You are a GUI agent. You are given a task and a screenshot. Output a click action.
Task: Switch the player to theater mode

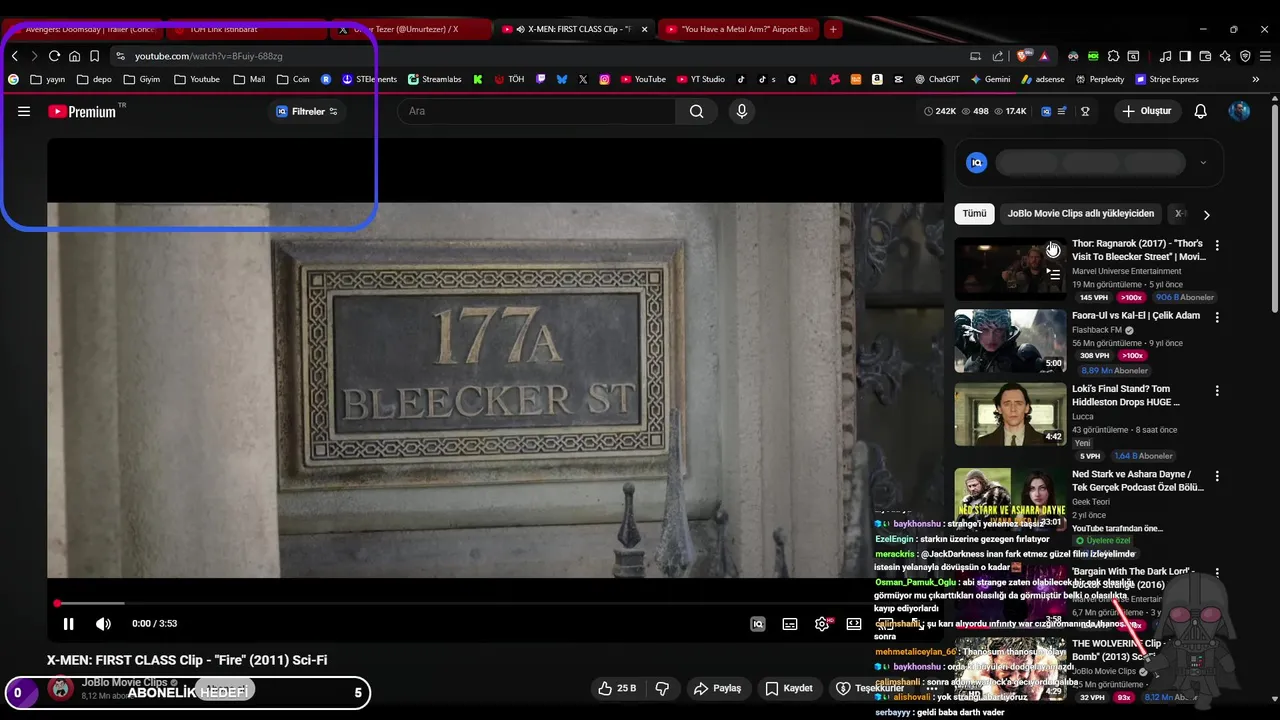click(854, 624)
